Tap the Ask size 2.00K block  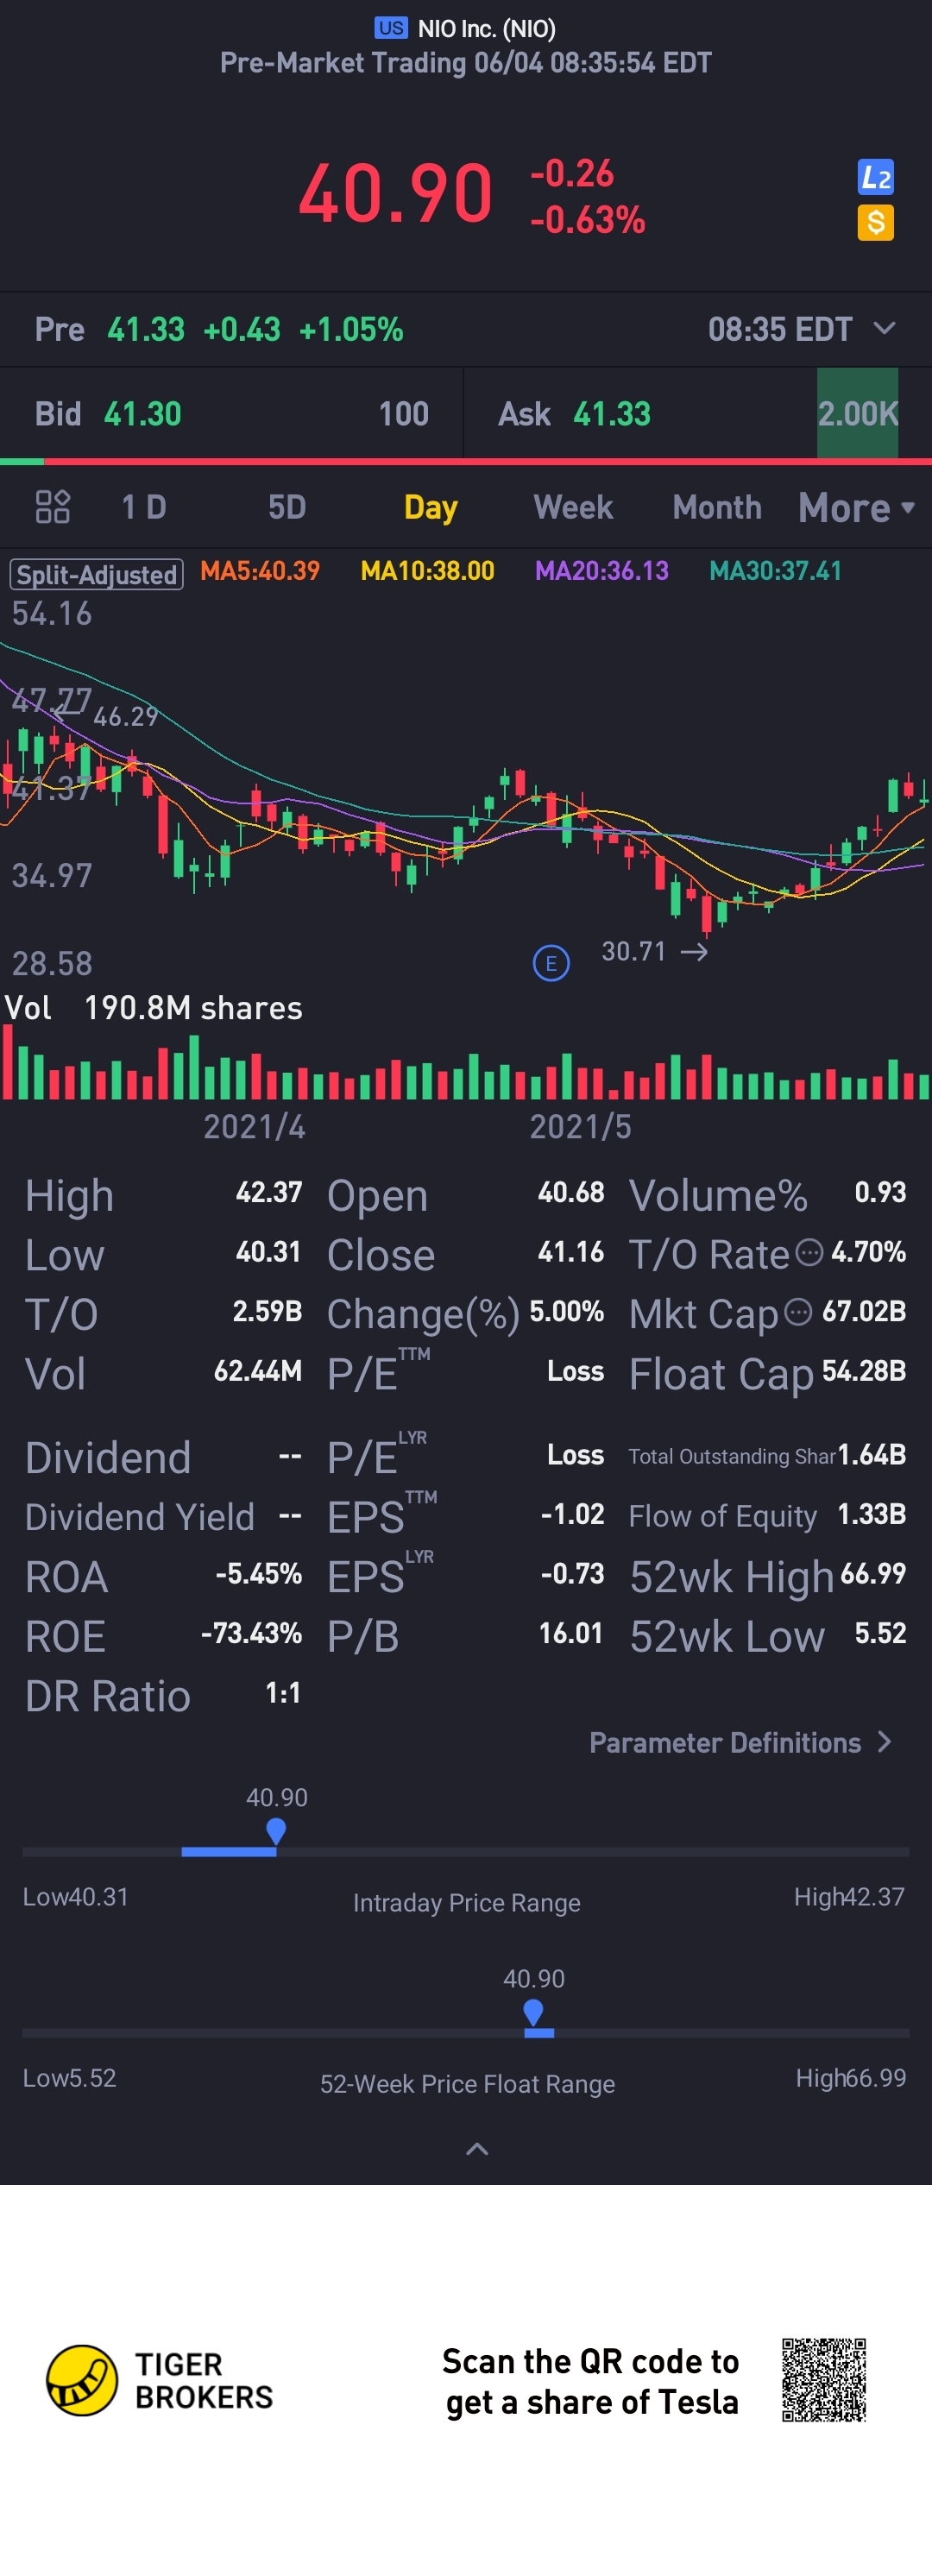[x=858, y=414]
